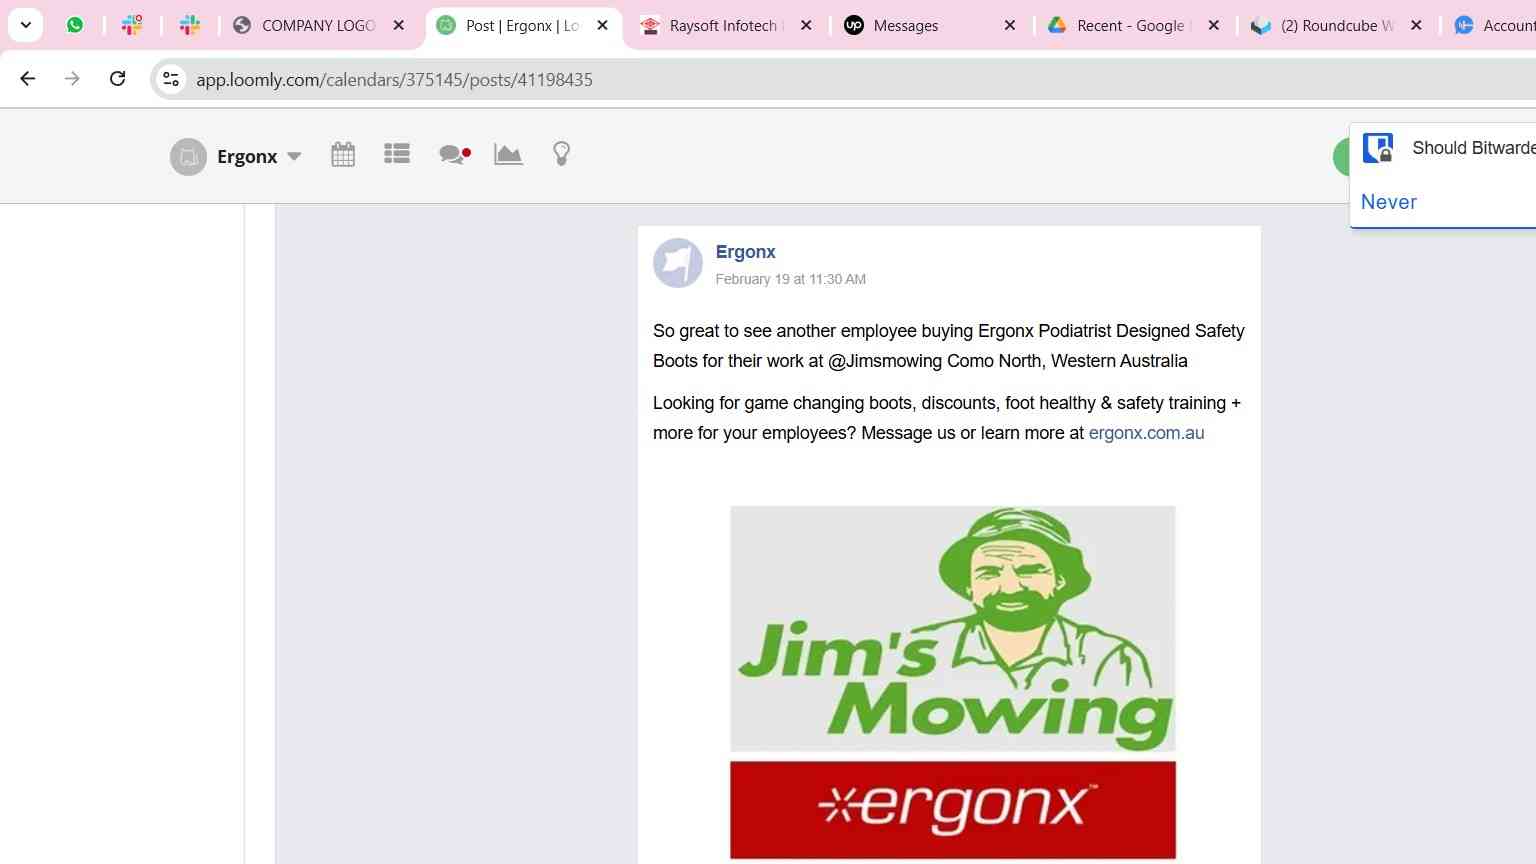The height and width of the screenshot is (864, 1536).
Task: Expand the Ergonx calendar dropdown arrow
Action: click(294, 157)
